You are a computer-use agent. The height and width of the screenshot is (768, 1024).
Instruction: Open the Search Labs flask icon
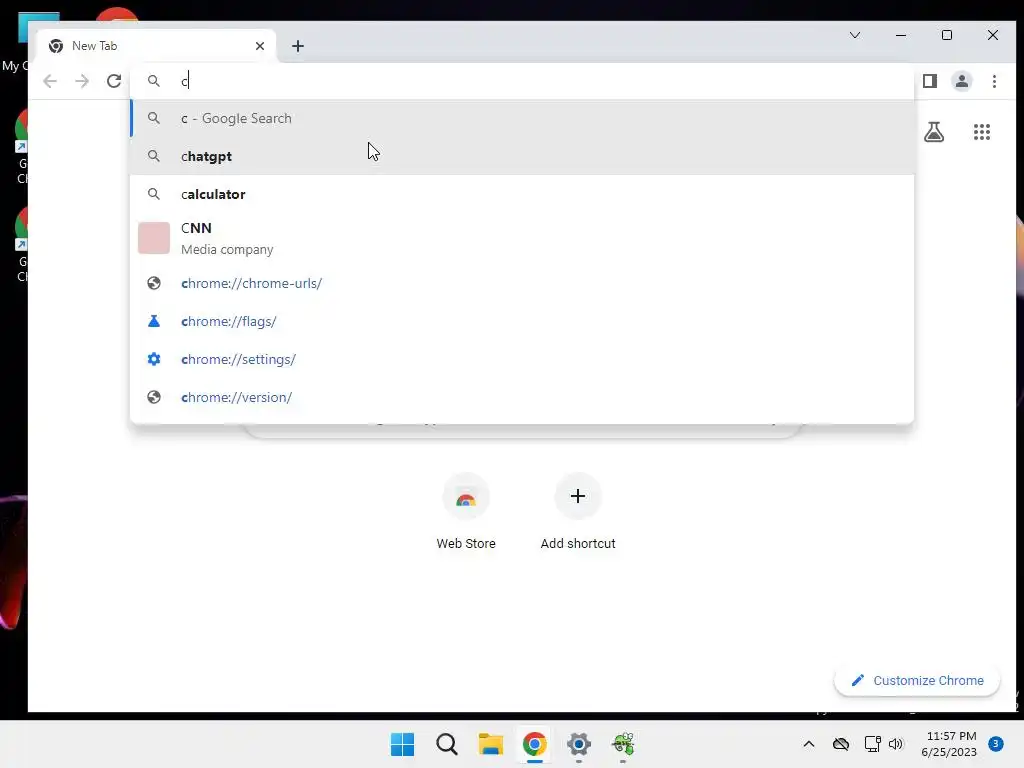[934, 132]
